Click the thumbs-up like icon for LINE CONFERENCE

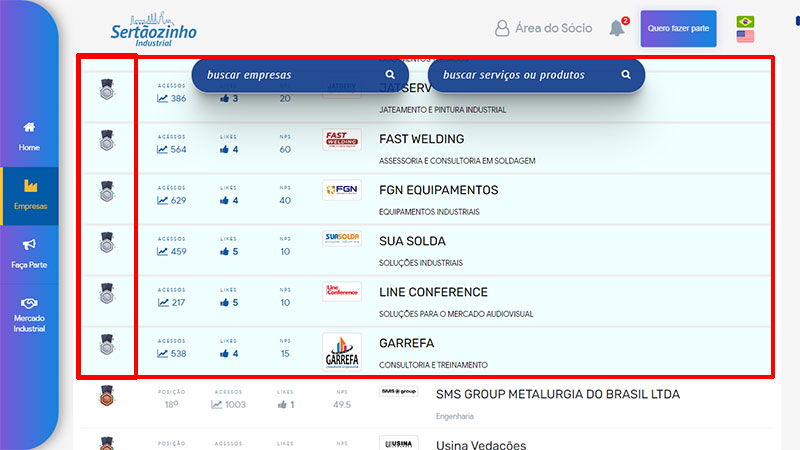(224, 303)
